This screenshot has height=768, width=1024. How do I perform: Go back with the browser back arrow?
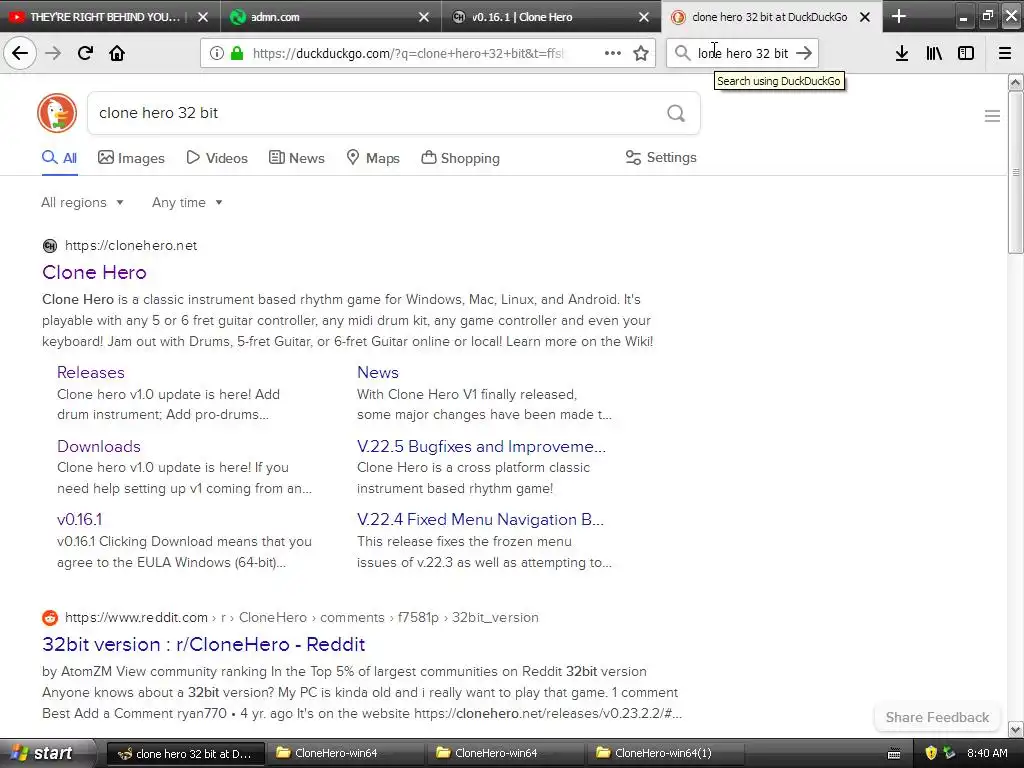[x=20, y=53]
